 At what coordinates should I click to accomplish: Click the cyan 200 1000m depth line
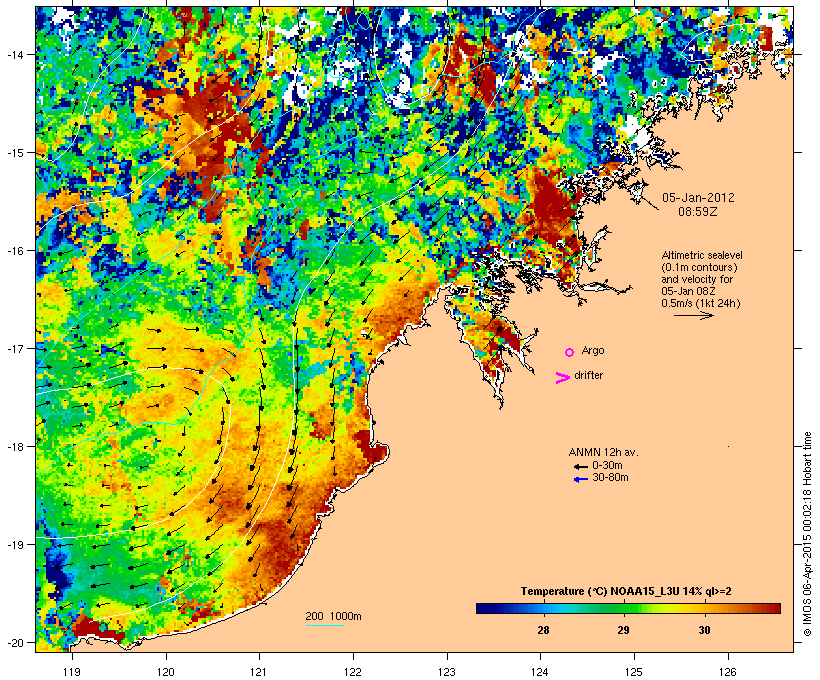coord(324,625)
